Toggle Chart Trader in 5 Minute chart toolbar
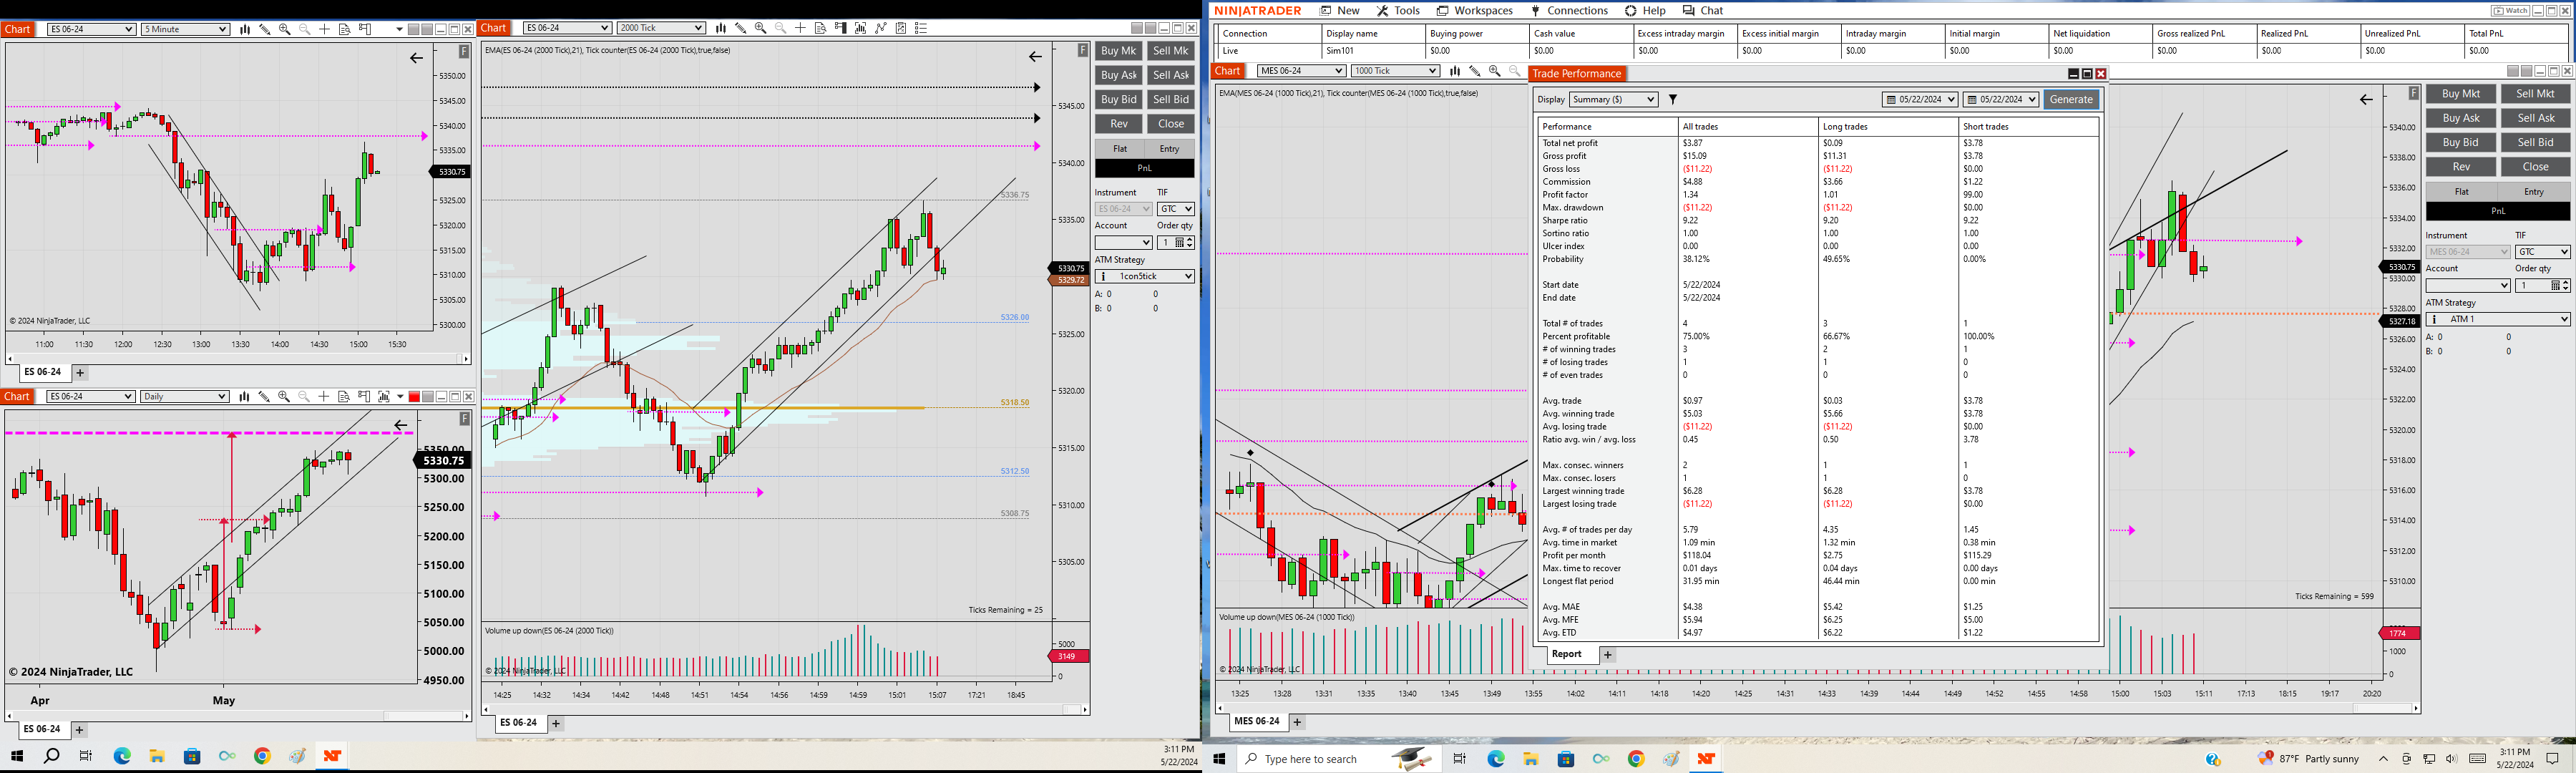Viewport: 2576px width, 773px height. (365, 29)
